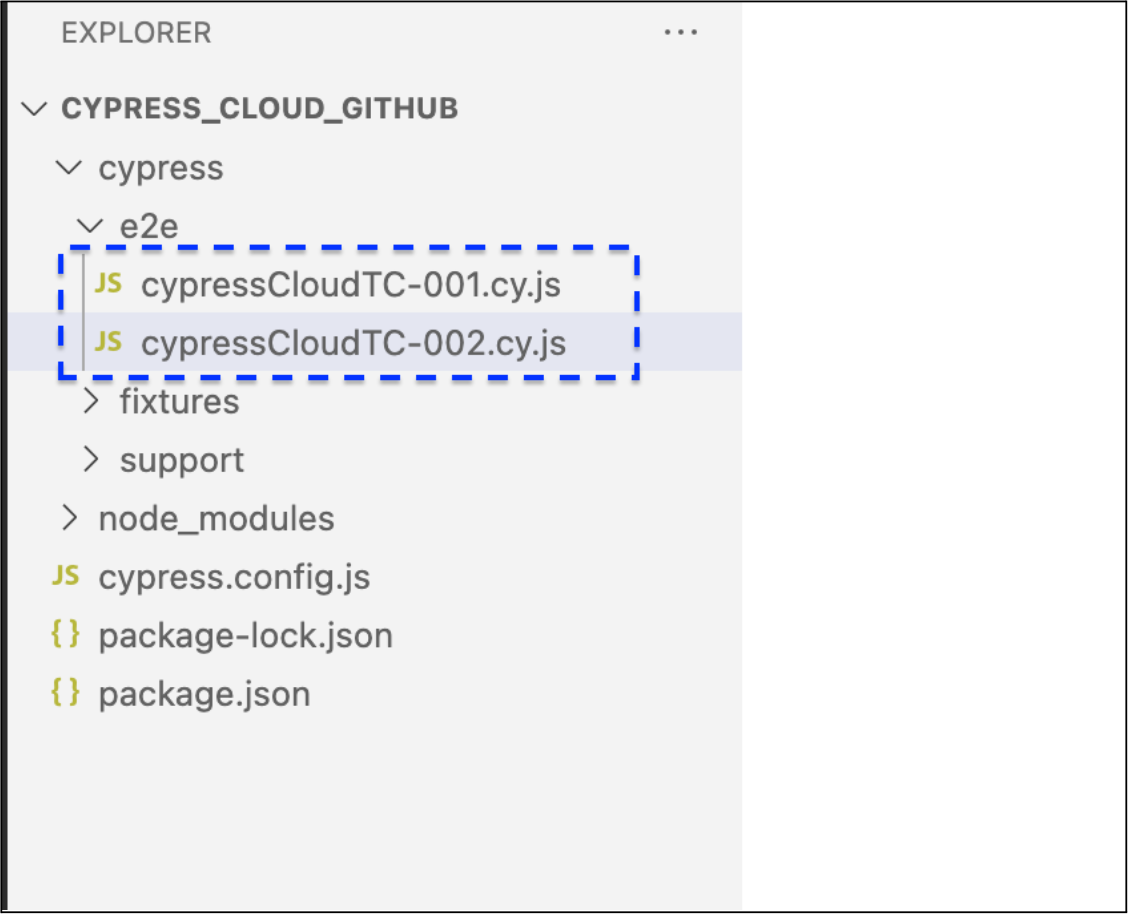The height and width of the screenshot is (914, 1128).
Task: Open package-lock.json file
Action: tap(245, 635)
